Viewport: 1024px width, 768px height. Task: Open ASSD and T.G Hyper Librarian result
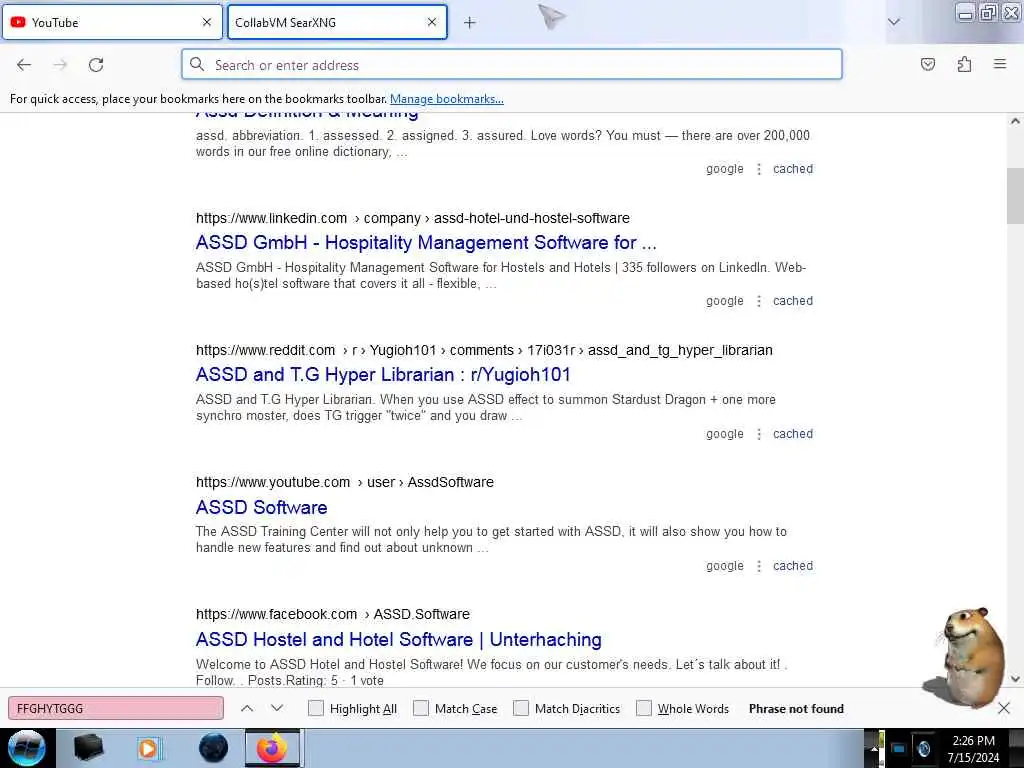383,374
